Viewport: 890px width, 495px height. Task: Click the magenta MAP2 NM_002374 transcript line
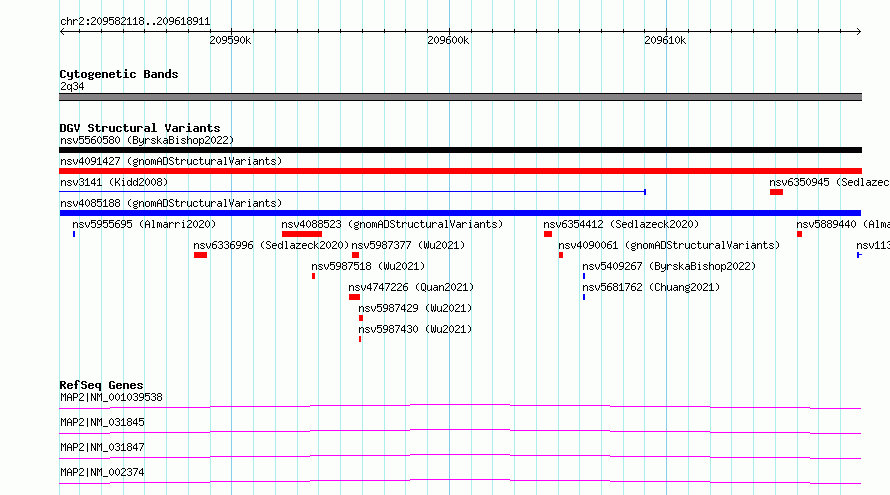(x=460, y=481)
